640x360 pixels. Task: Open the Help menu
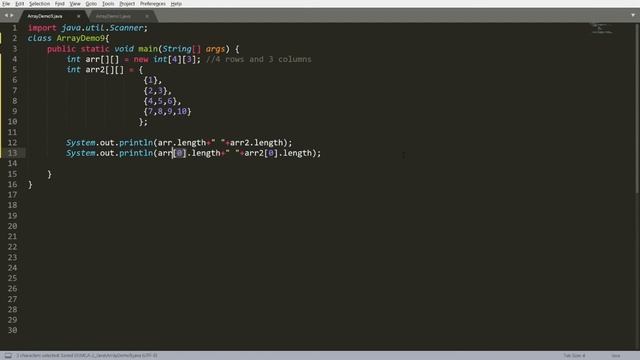click(x=176, y=4)
